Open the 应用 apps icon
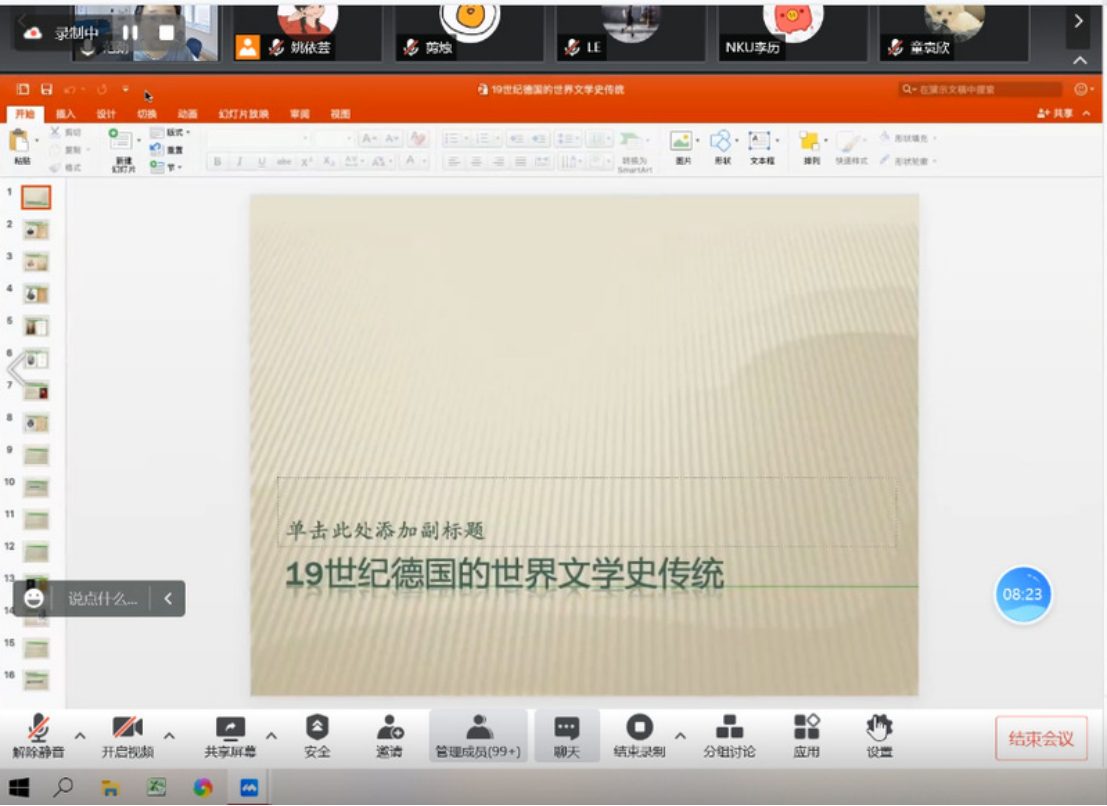The image size is (1107, 806). [x=806, y=736]
